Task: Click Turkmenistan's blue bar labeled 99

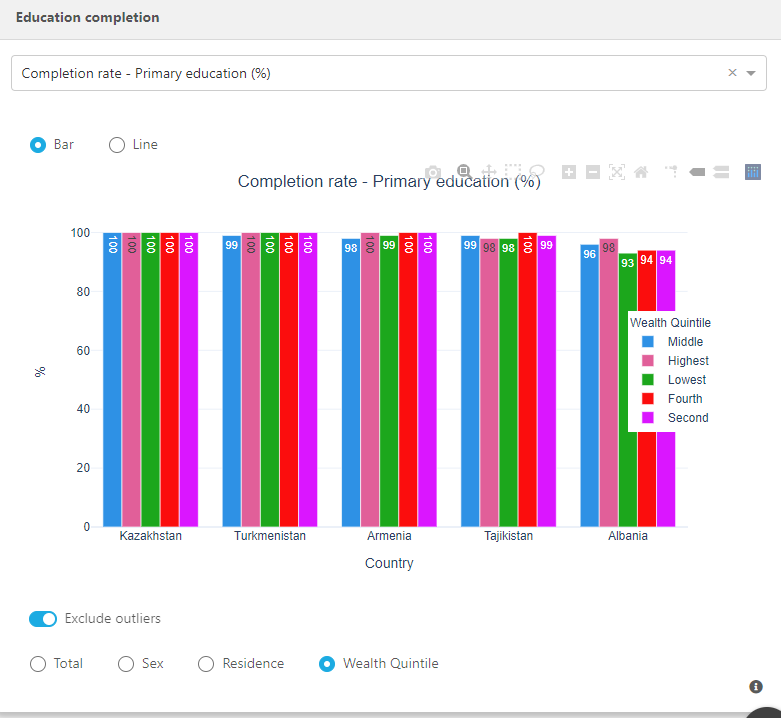Action: point(232,381)
